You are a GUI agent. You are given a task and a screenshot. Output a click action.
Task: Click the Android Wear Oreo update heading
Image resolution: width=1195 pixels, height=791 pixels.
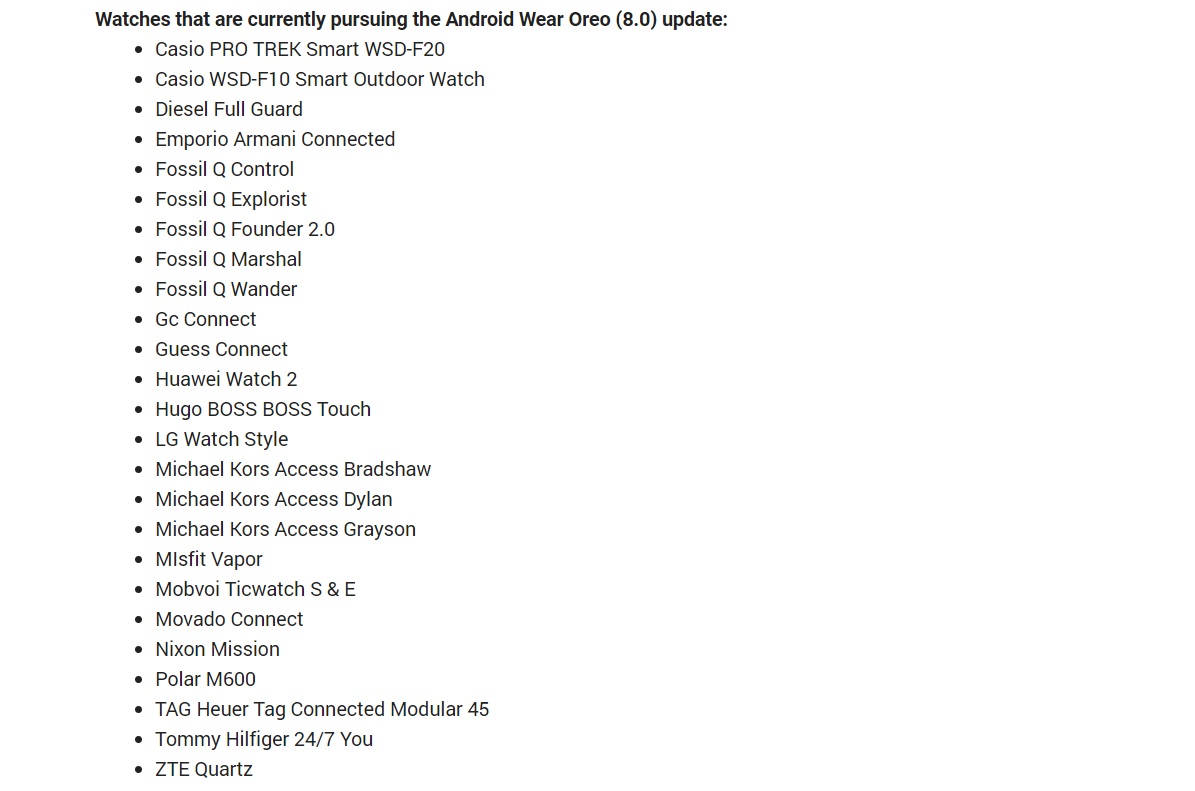[412, 20]
